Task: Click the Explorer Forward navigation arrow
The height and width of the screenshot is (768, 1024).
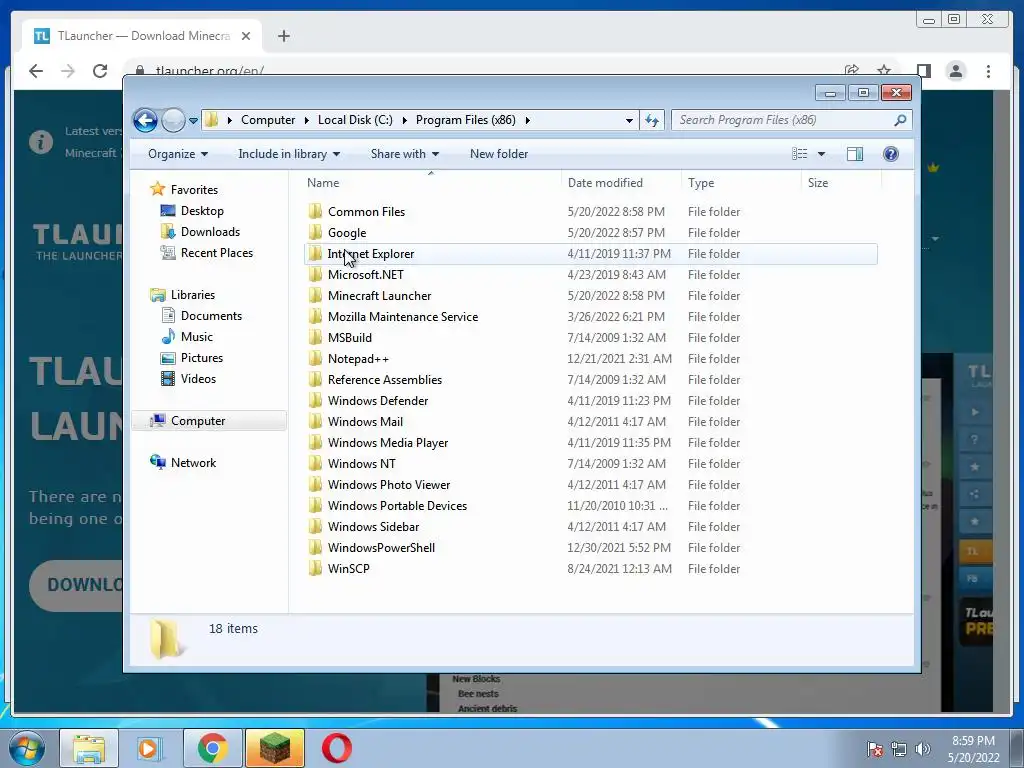Action: pyautogui.click(x=173, y=120)
